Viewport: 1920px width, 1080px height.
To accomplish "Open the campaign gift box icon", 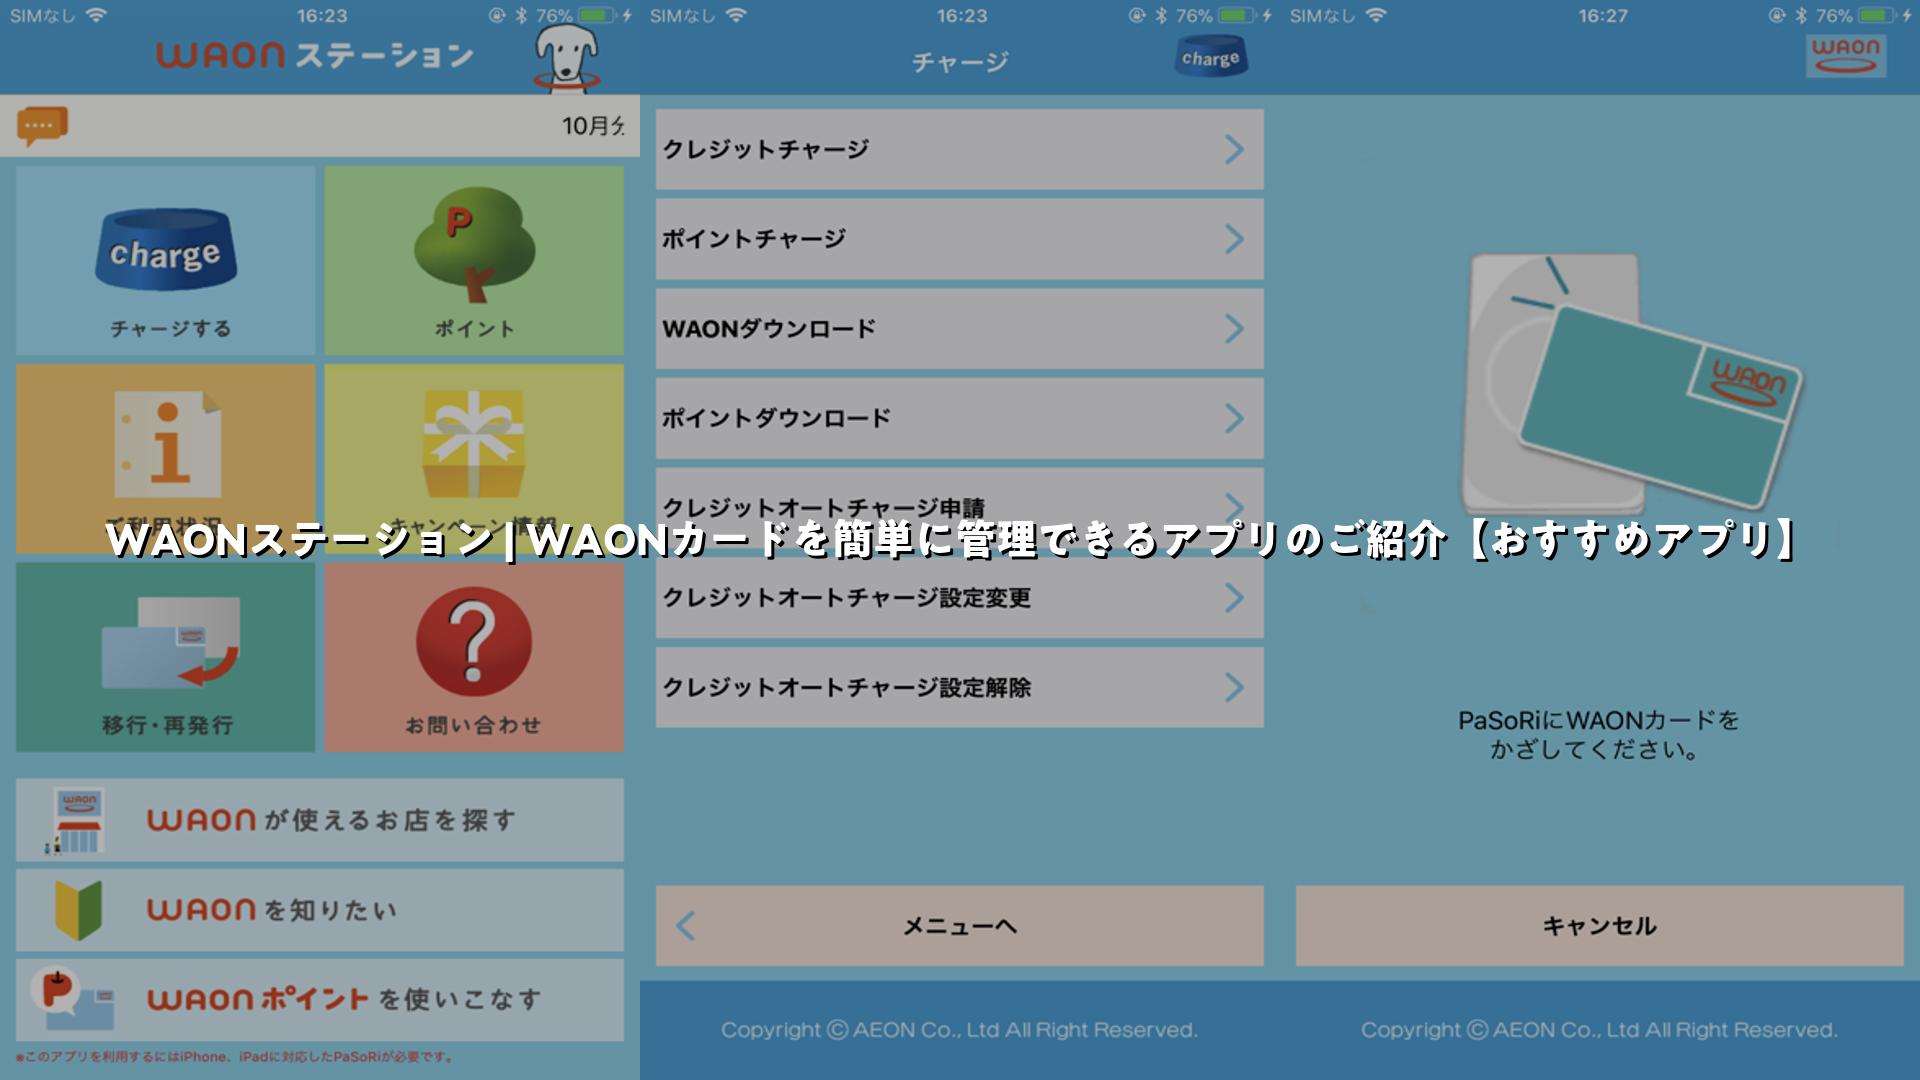I will [x=474, y=443].
